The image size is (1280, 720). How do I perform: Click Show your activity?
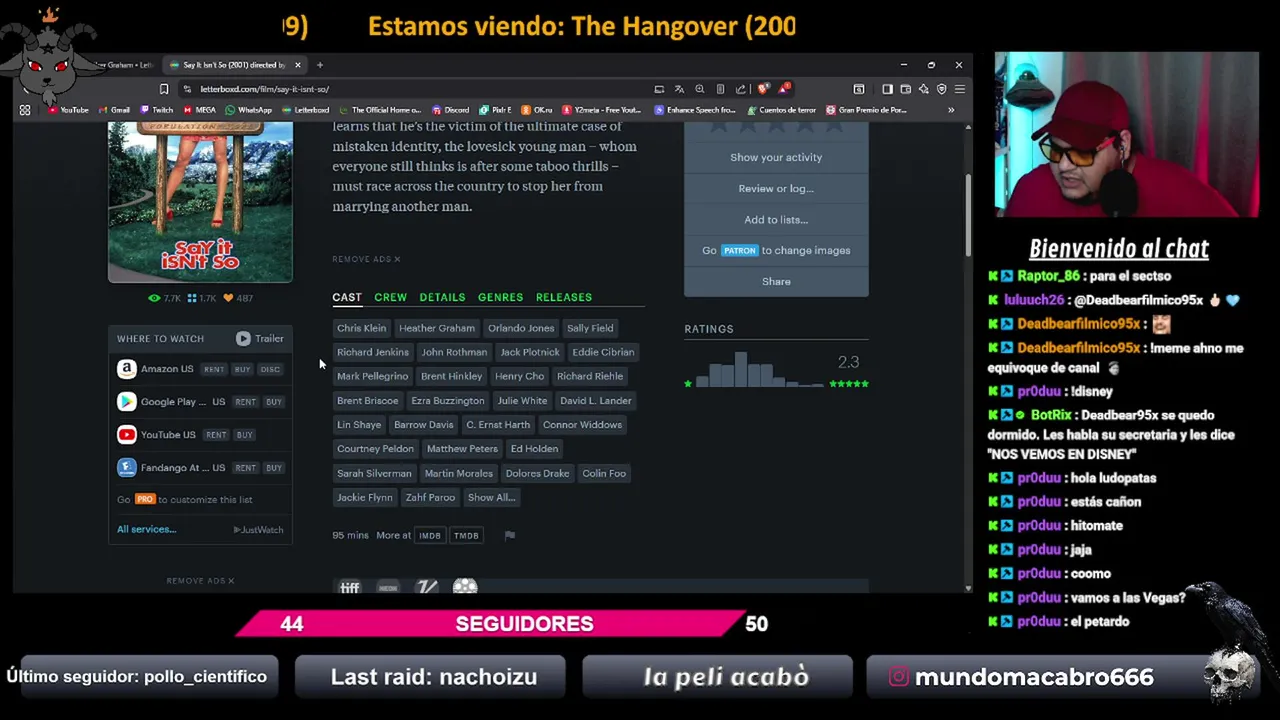[x=776, y=158]
